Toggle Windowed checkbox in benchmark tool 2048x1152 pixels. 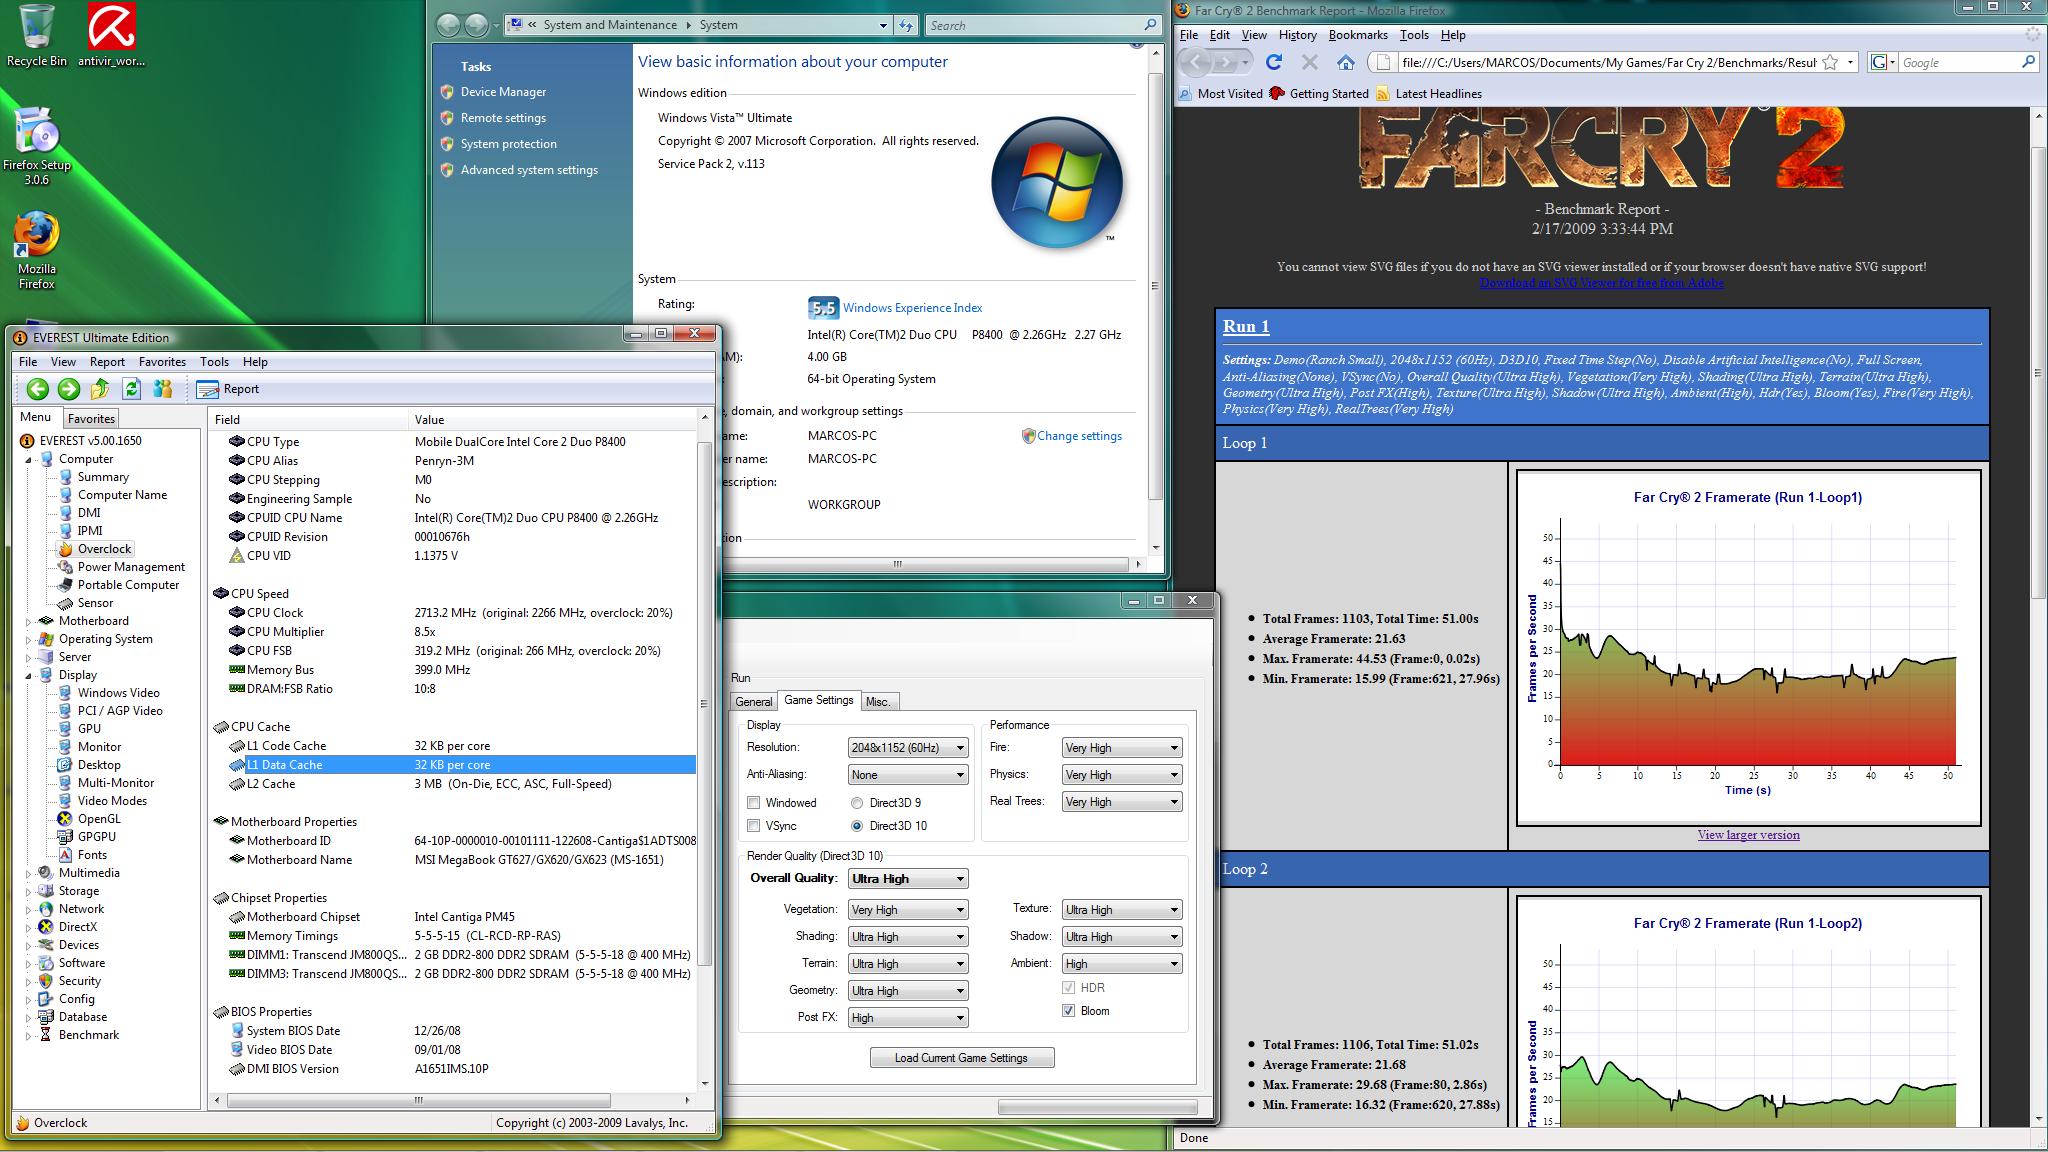click(754, 803)
